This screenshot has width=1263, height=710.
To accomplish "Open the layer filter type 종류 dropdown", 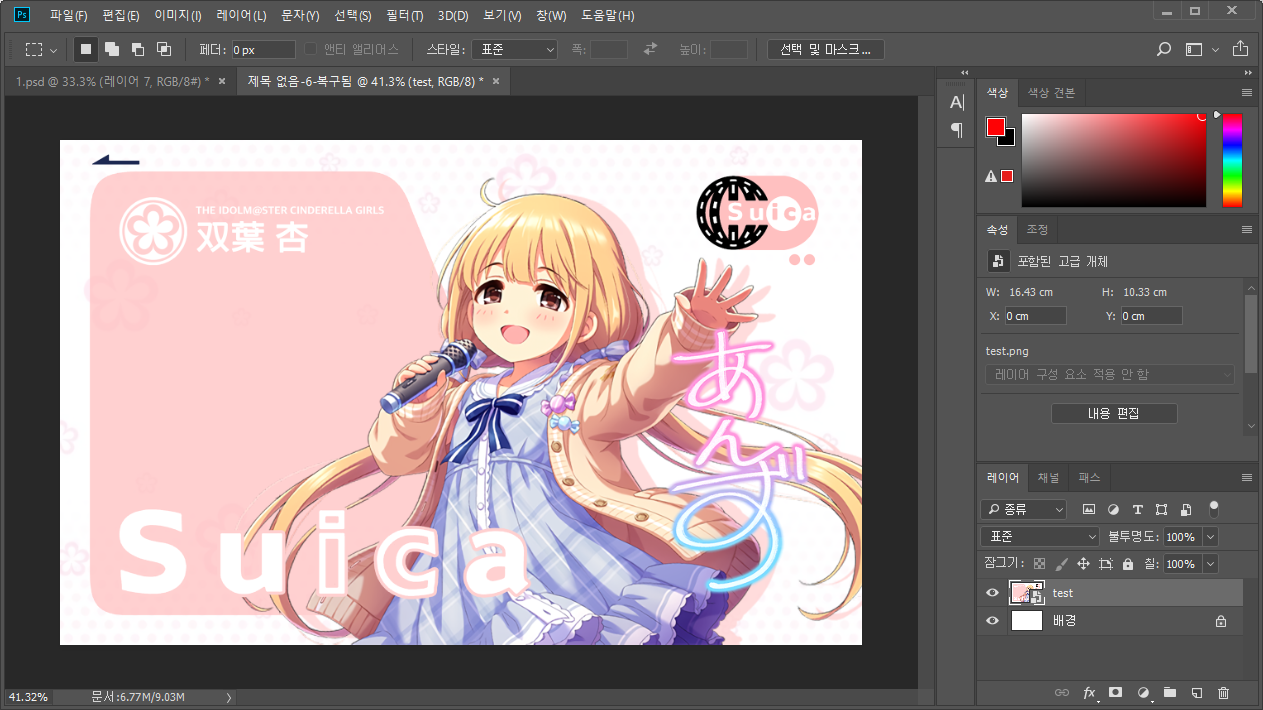I will 1023,509.
